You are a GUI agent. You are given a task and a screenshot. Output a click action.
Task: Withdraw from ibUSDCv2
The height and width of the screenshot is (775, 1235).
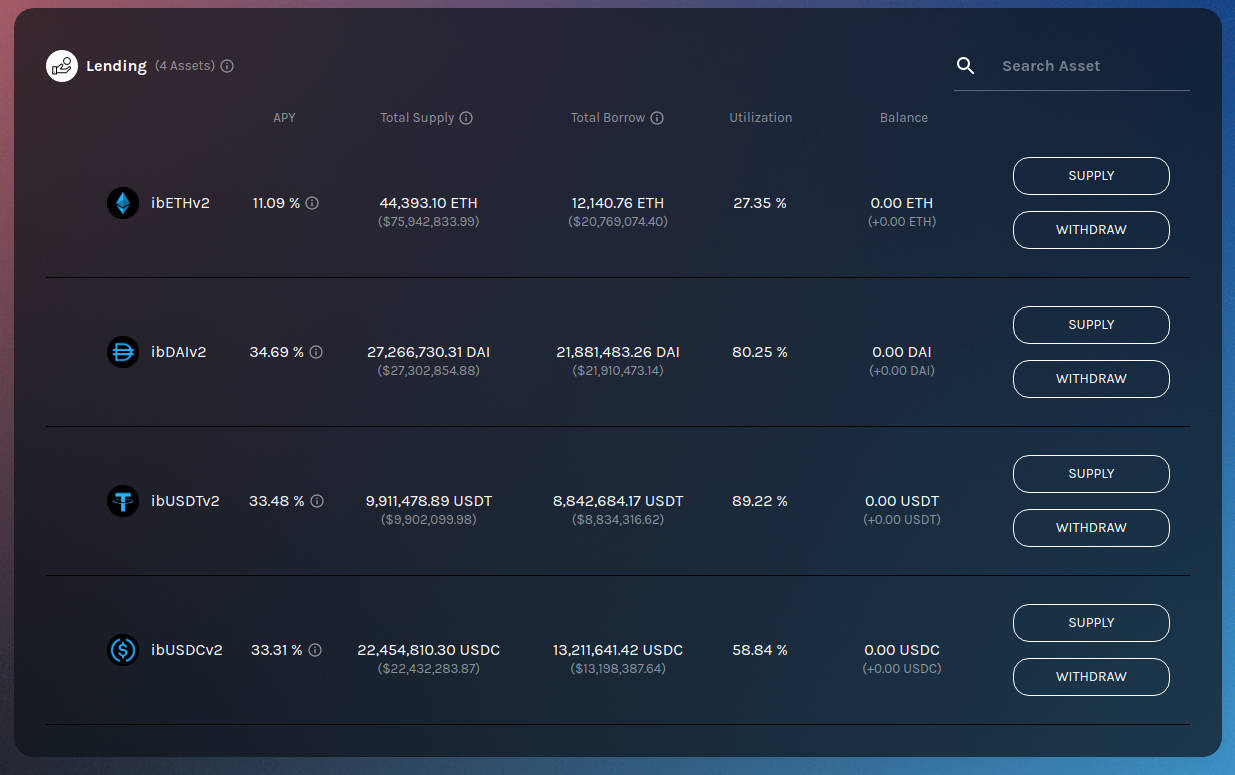[x=1091, y=677]
